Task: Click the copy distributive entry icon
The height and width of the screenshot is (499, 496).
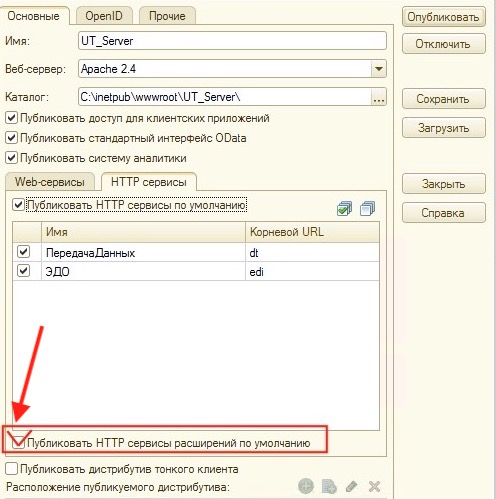Action: point(329,486)
